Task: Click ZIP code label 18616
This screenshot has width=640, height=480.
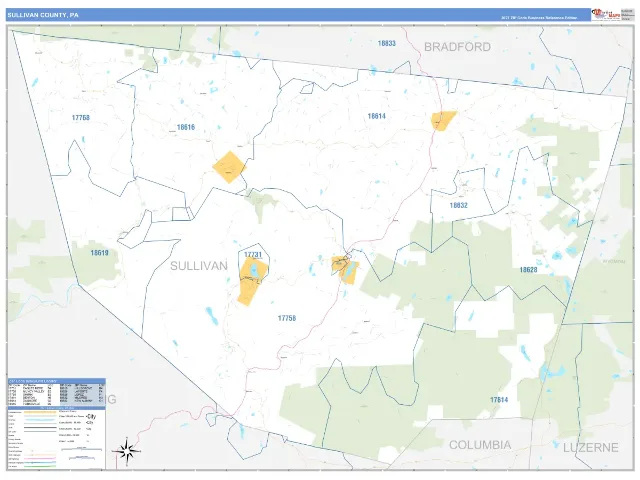Action: [186, 127]
